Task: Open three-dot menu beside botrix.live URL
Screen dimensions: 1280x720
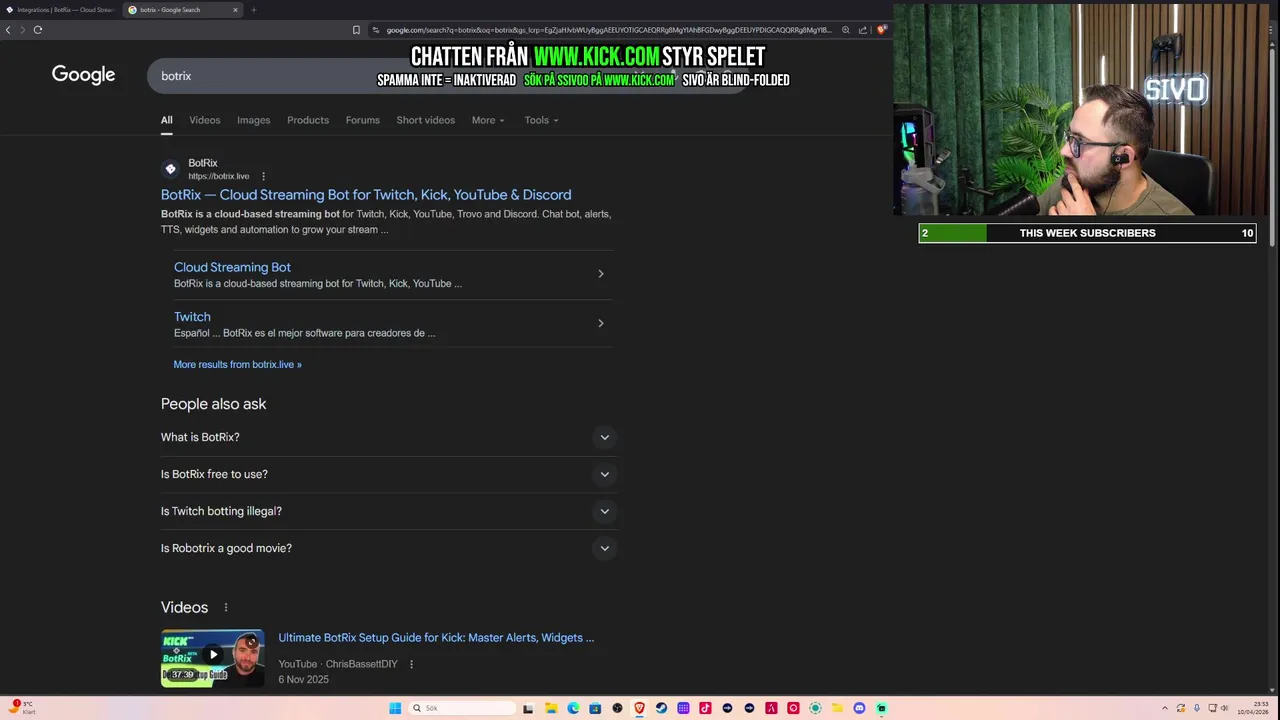Action: point(264,176)
